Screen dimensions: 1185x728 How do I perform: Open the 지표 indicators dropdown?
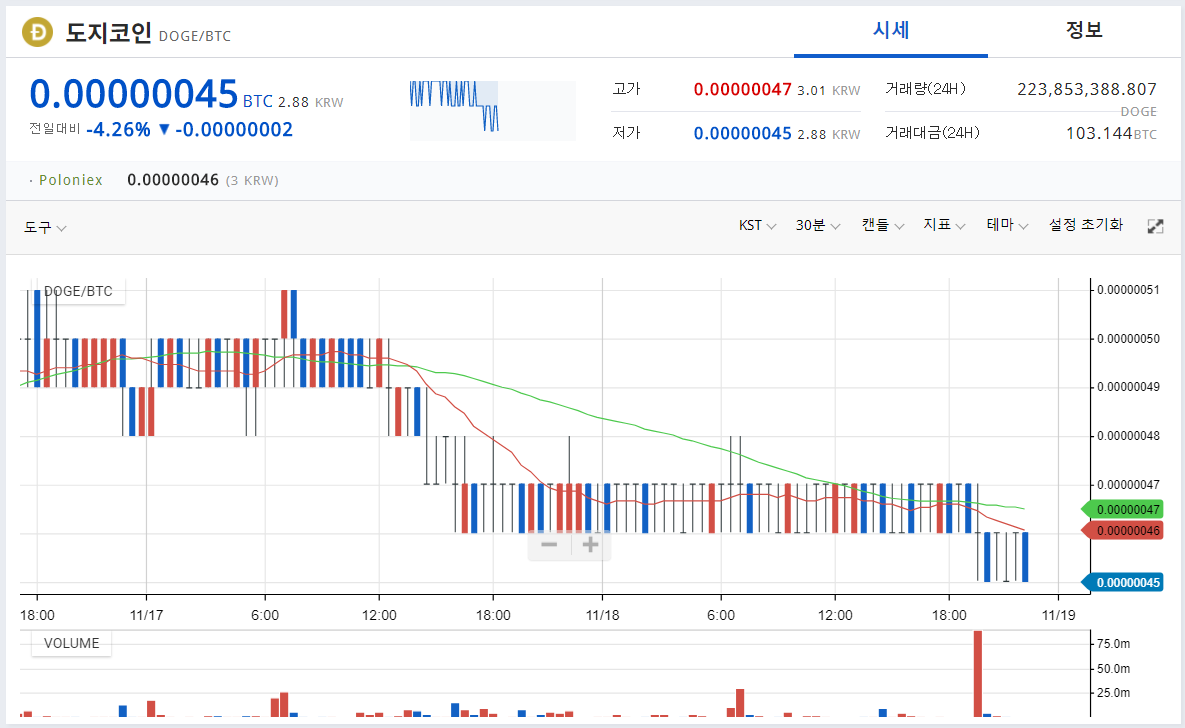click(x=945, y=225)
